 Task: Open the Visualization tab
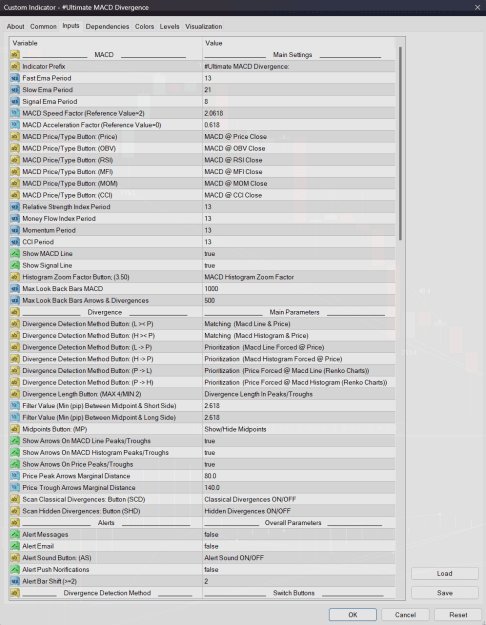click(x=204, y=26)
